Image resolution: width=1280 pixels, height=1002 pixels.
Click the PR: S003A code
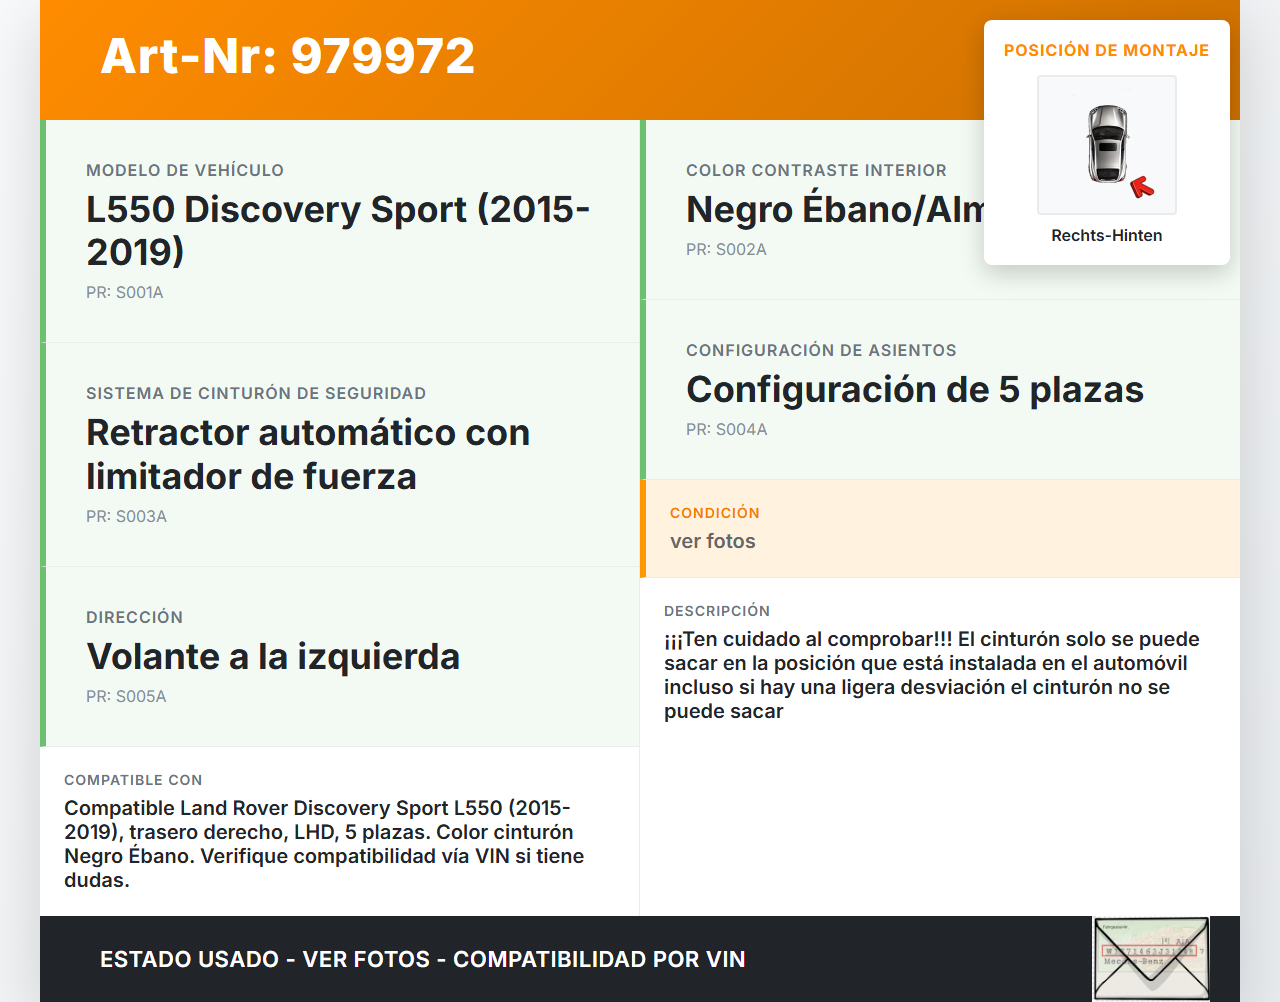pyautogui.click(x=126, y=516)
